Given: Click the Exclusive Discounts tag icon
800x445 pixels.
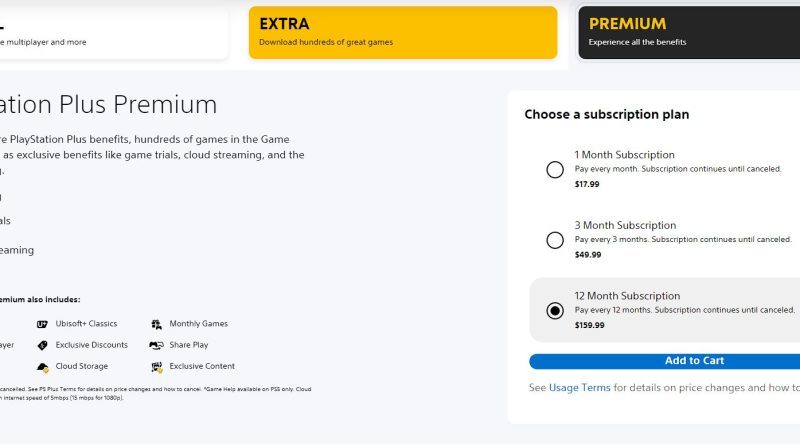Looking at the screenshot, I should tap(42, 345).
